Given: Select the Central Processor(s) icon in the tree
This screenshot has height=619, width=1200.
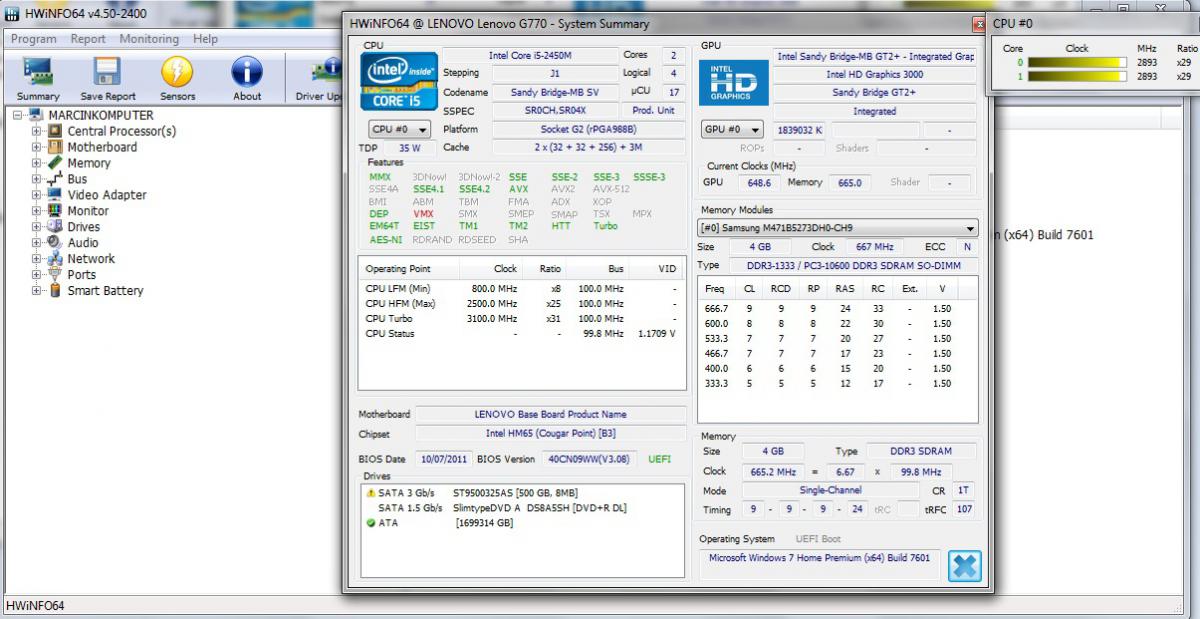Looking at the screenshot, I should pos(55,131).
